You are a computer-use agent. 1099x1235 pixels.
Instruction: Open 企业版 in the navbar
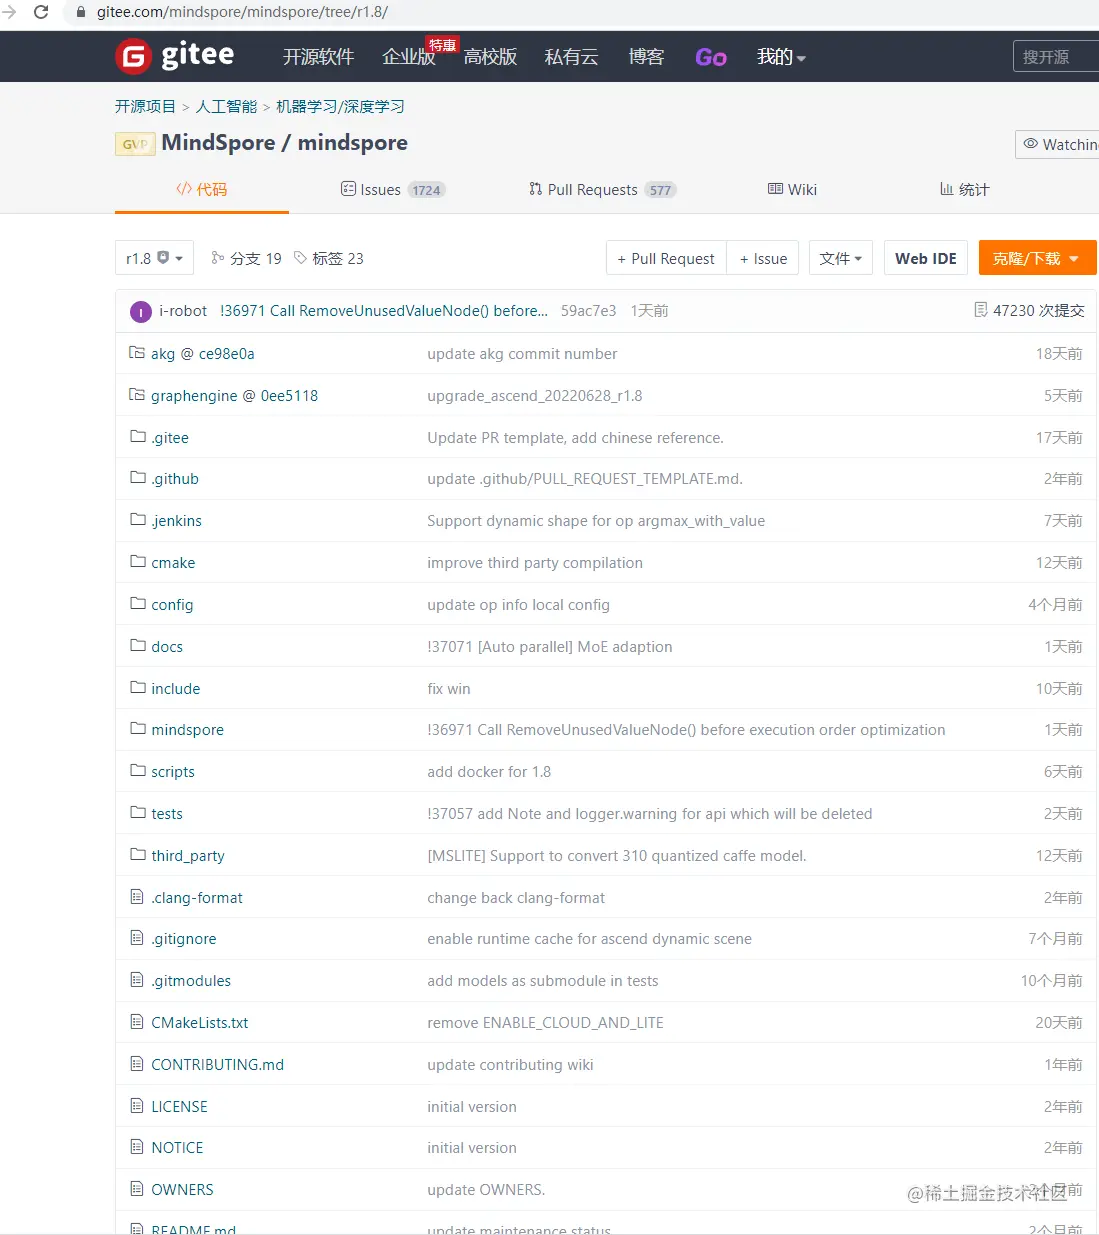point(409,57)
